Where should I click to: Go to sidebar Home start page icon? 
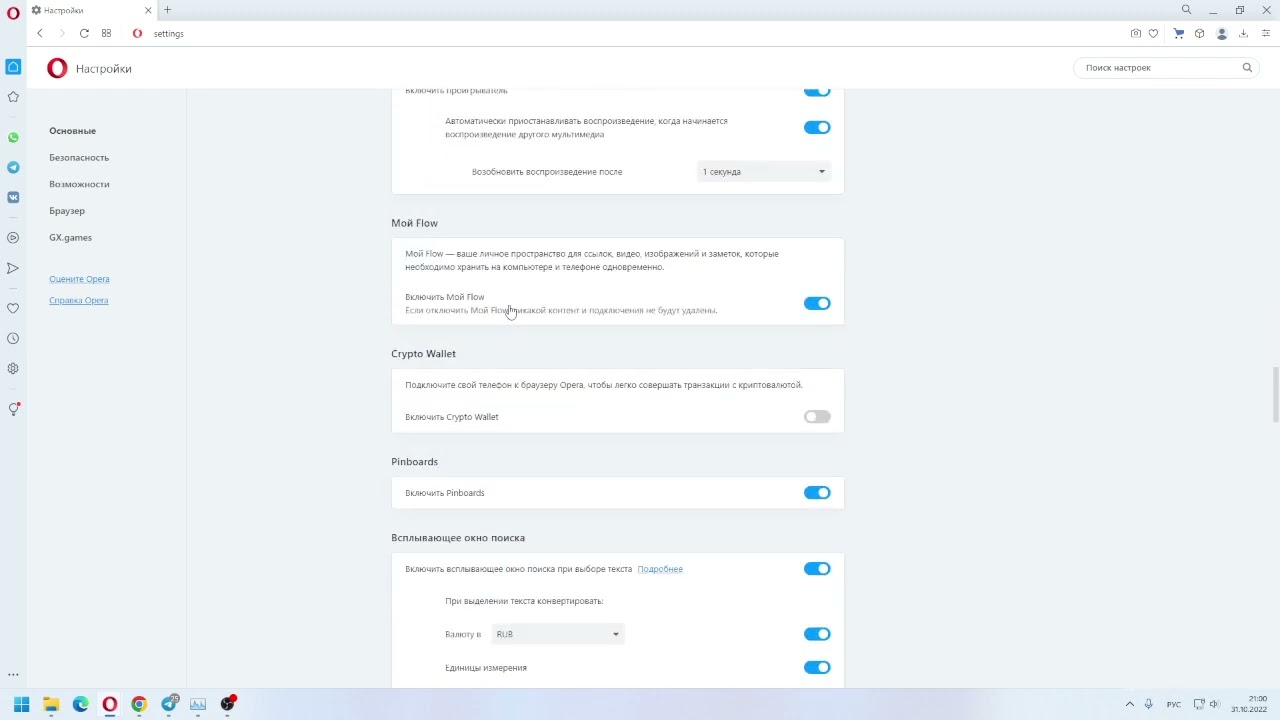(13, 67)
